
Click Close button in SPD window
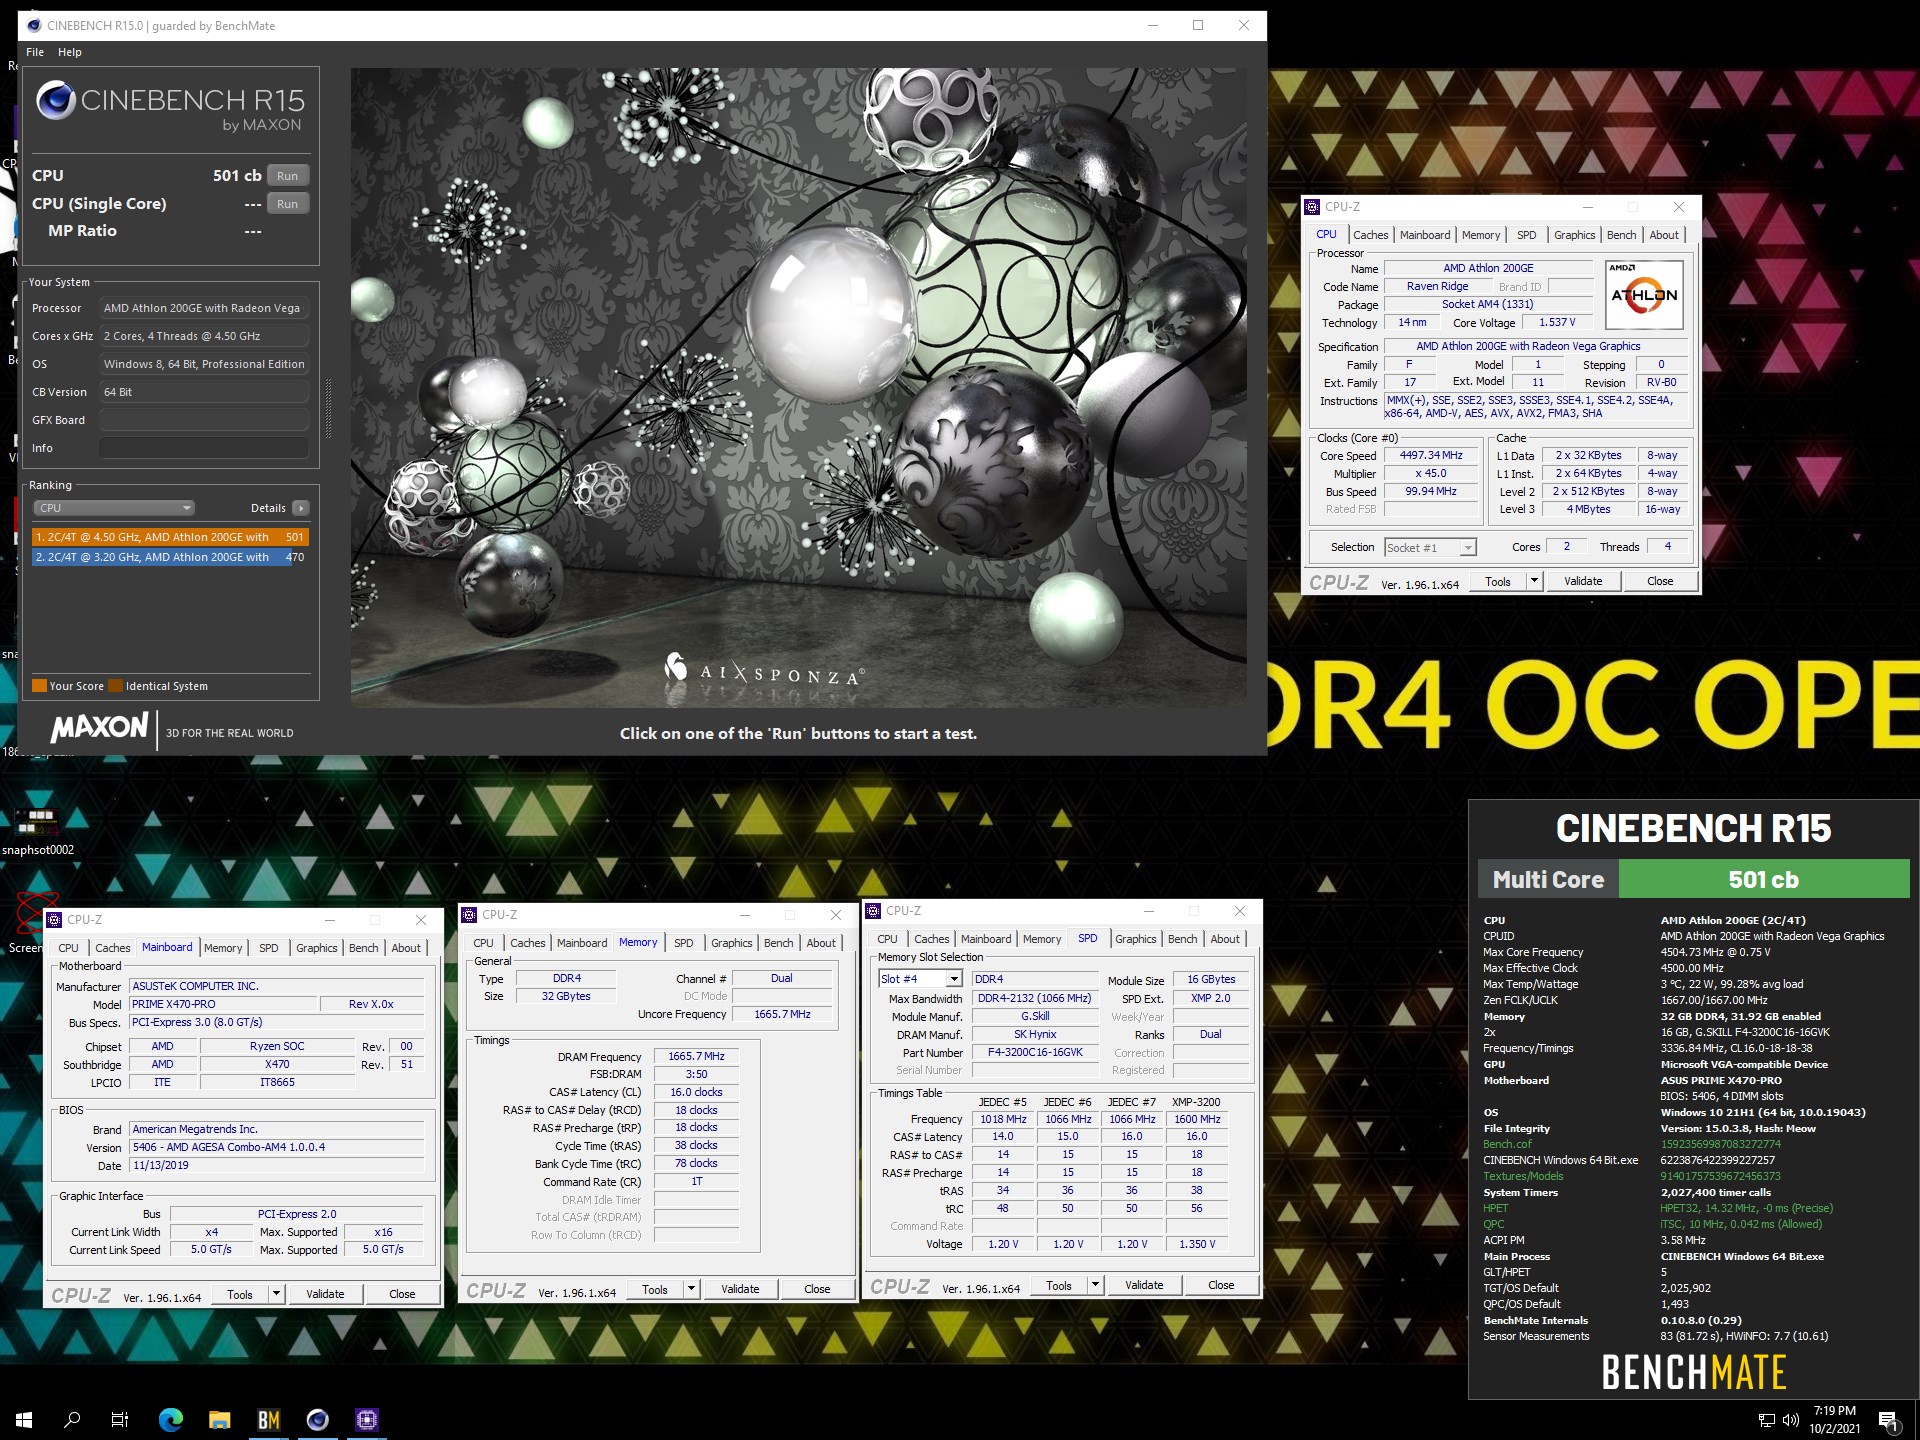1221,1285
